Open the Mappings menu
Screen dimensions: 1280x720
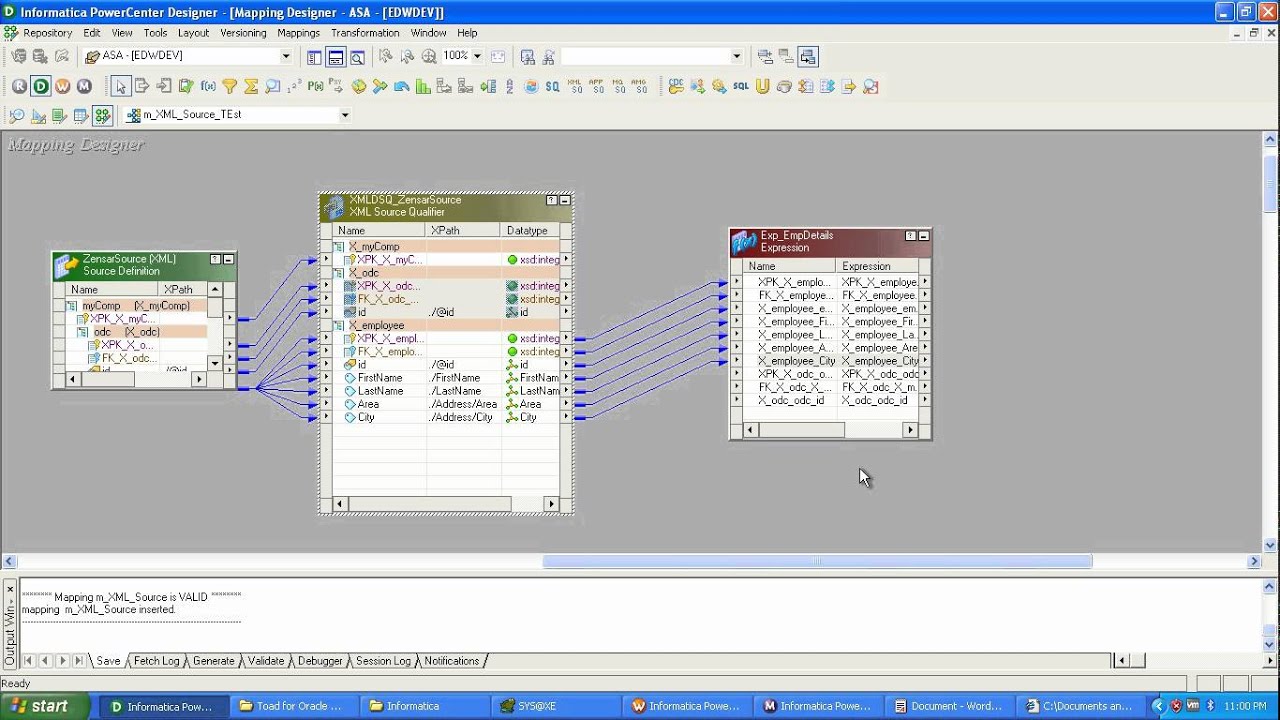click(x=298, y=33)
